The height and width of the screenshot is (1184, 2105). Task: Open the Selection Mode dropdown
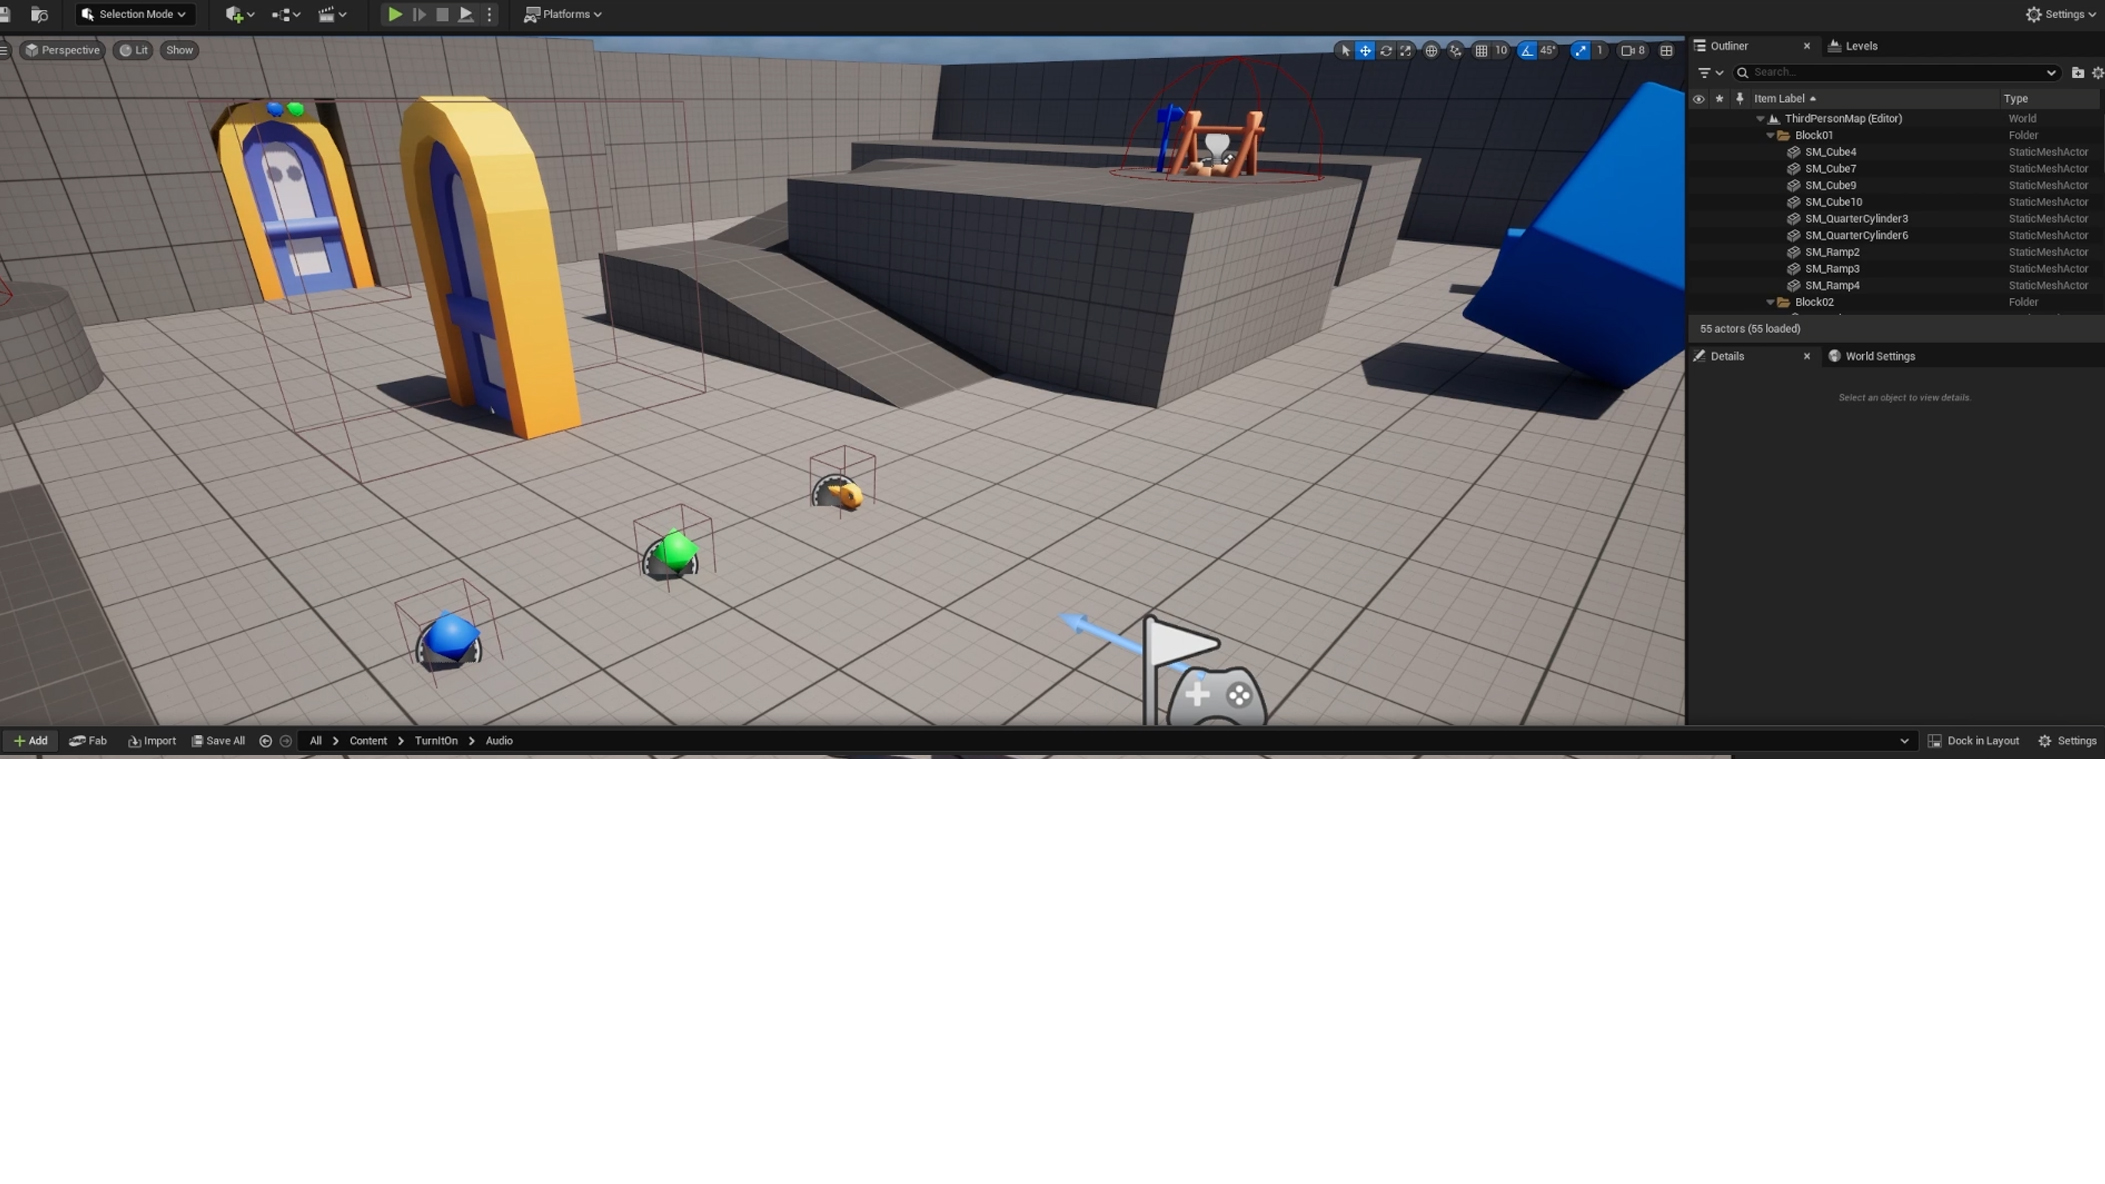pos(134,14)
